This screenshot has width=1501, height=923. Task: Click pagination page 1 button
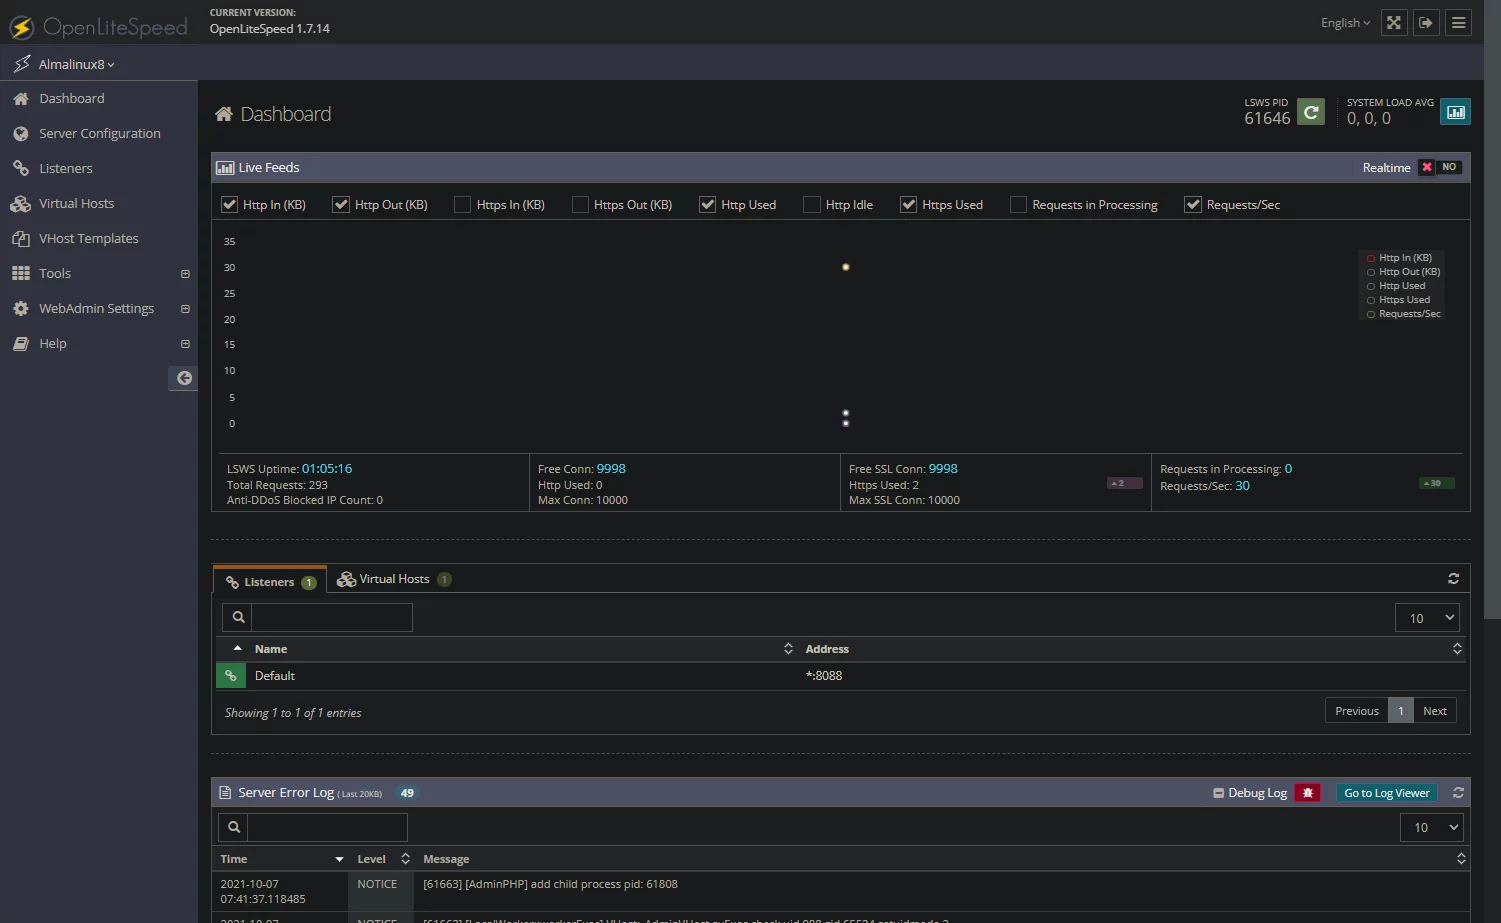[x=1401, y=711]
